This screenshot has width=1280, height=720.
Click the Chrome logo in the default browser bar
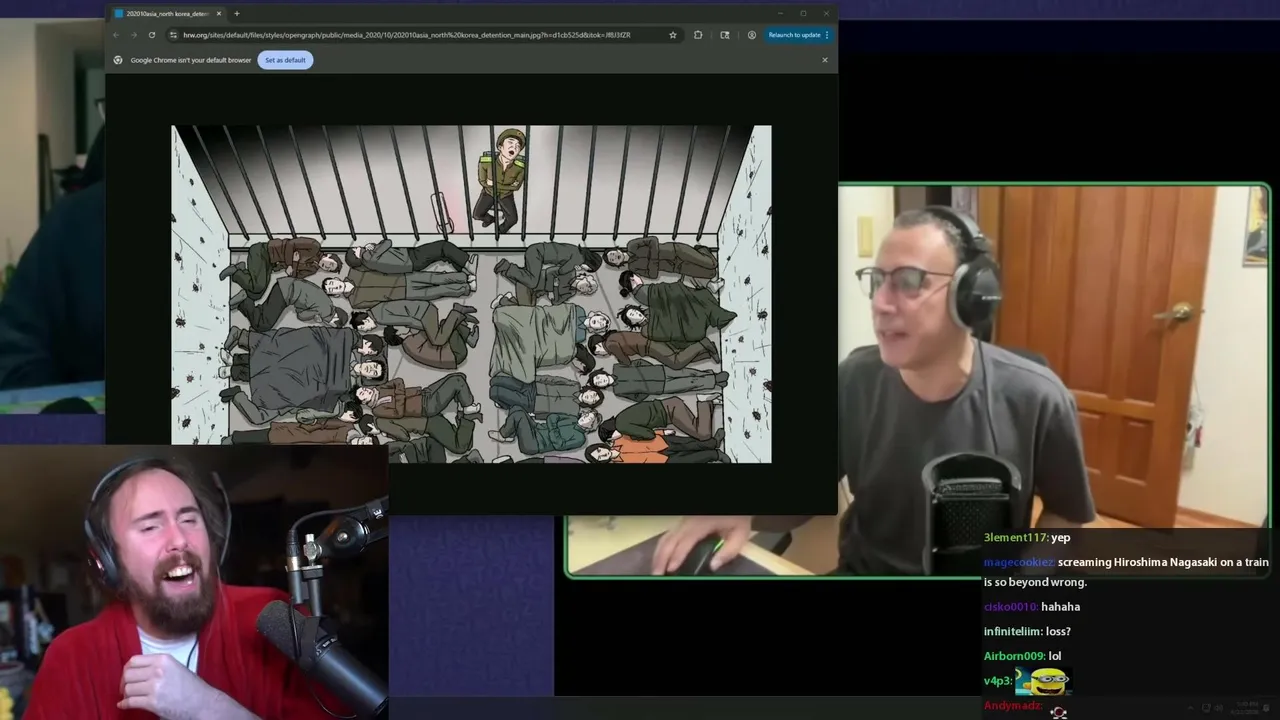[x=118, y=60]
